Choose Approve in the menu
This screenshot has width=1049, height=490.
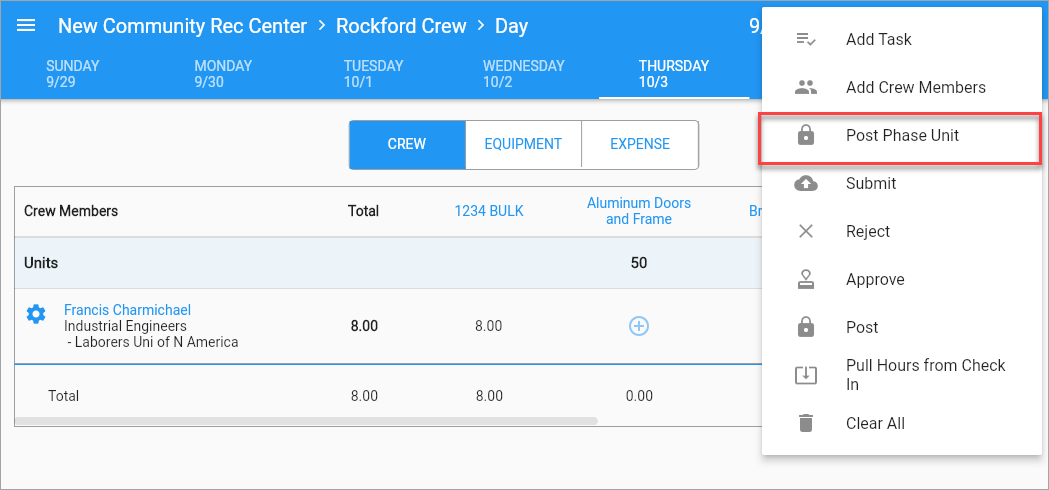pyautogui.click(x=902, y=280)
